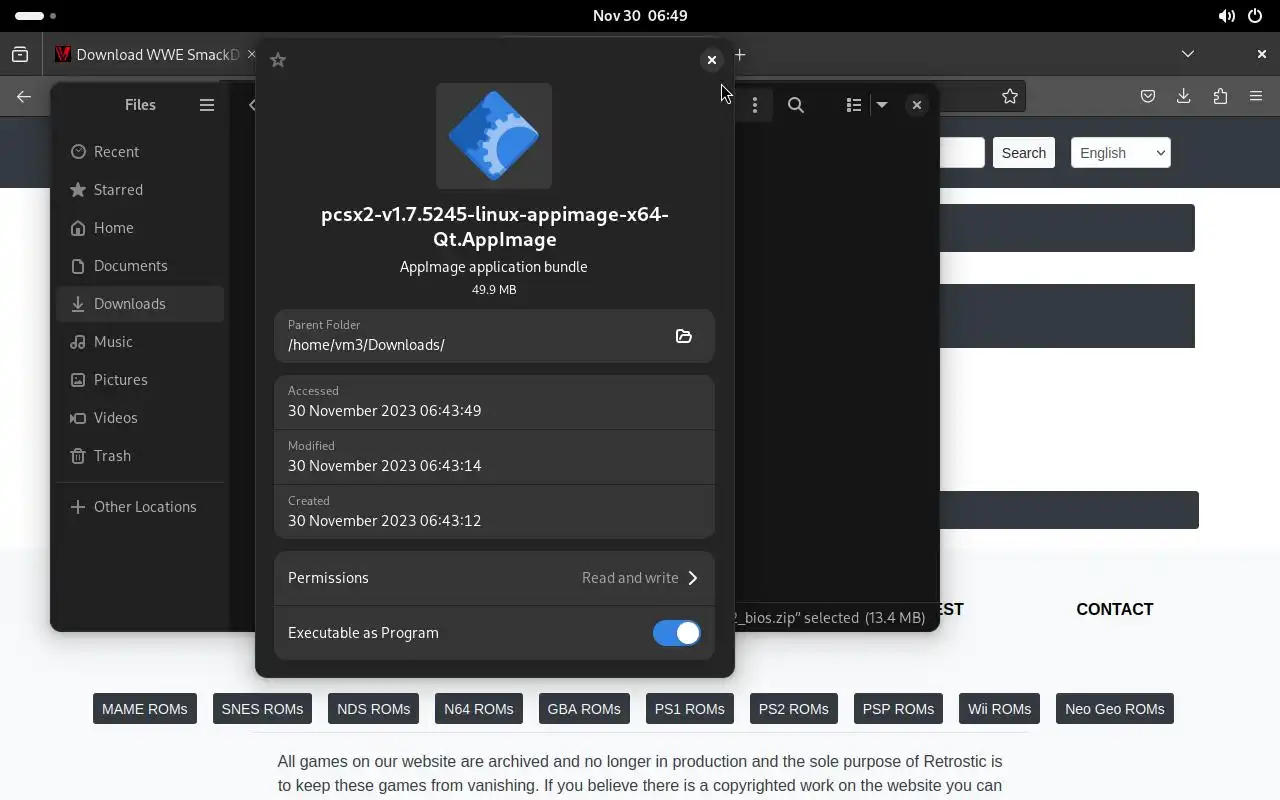
Task: Toggle Executable as Program switch
Action: [x=677, y=633]
